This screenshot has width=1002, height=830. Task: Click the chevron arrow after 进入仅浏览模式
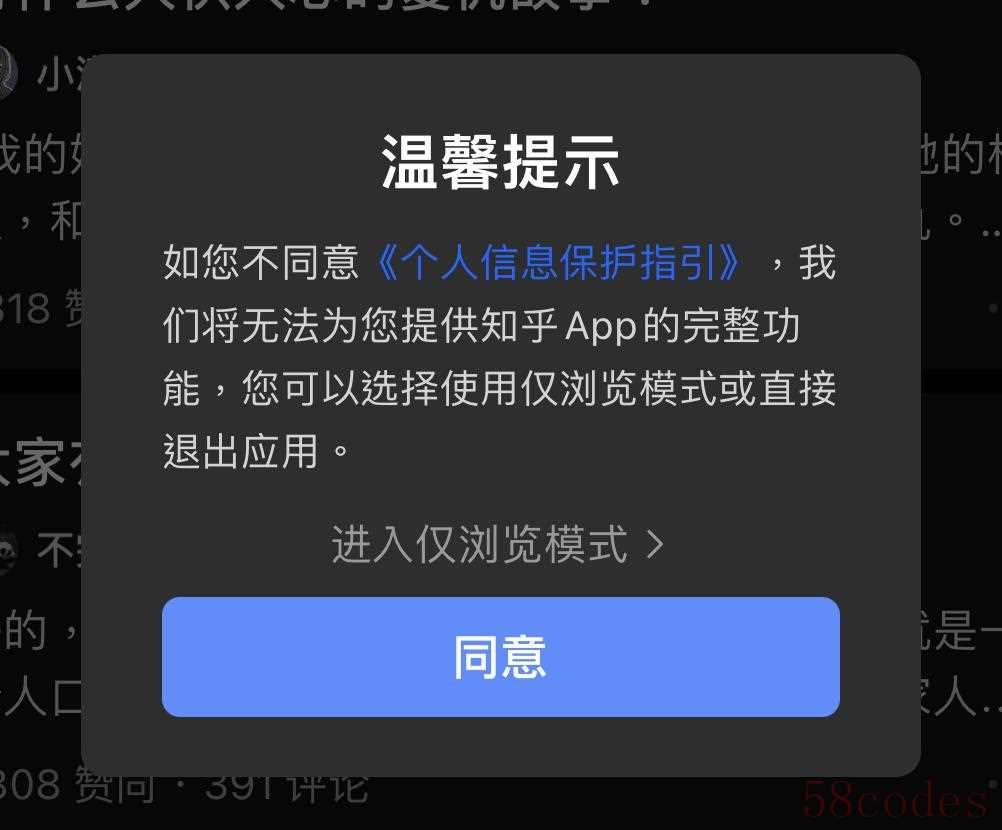click(x=655, y=545)
